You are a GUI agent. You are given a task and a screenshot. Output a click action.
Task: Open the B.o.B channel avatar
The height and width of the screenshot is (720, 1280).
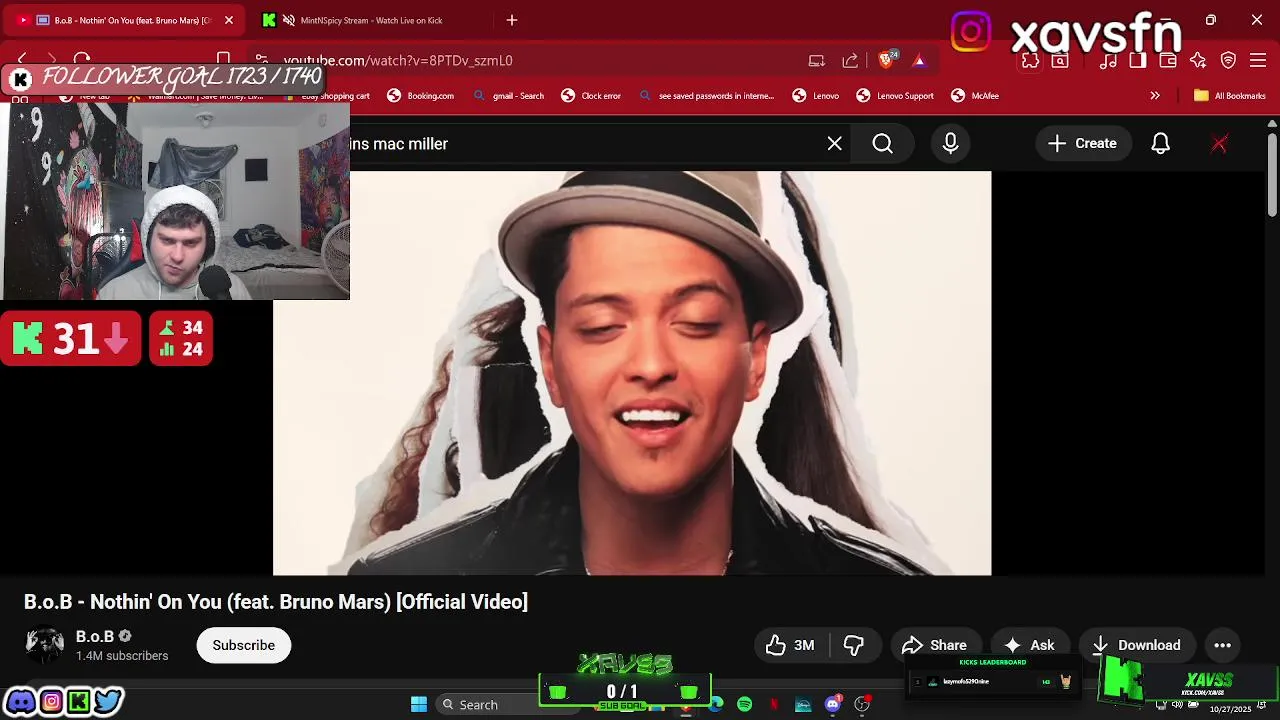point(44,645)
